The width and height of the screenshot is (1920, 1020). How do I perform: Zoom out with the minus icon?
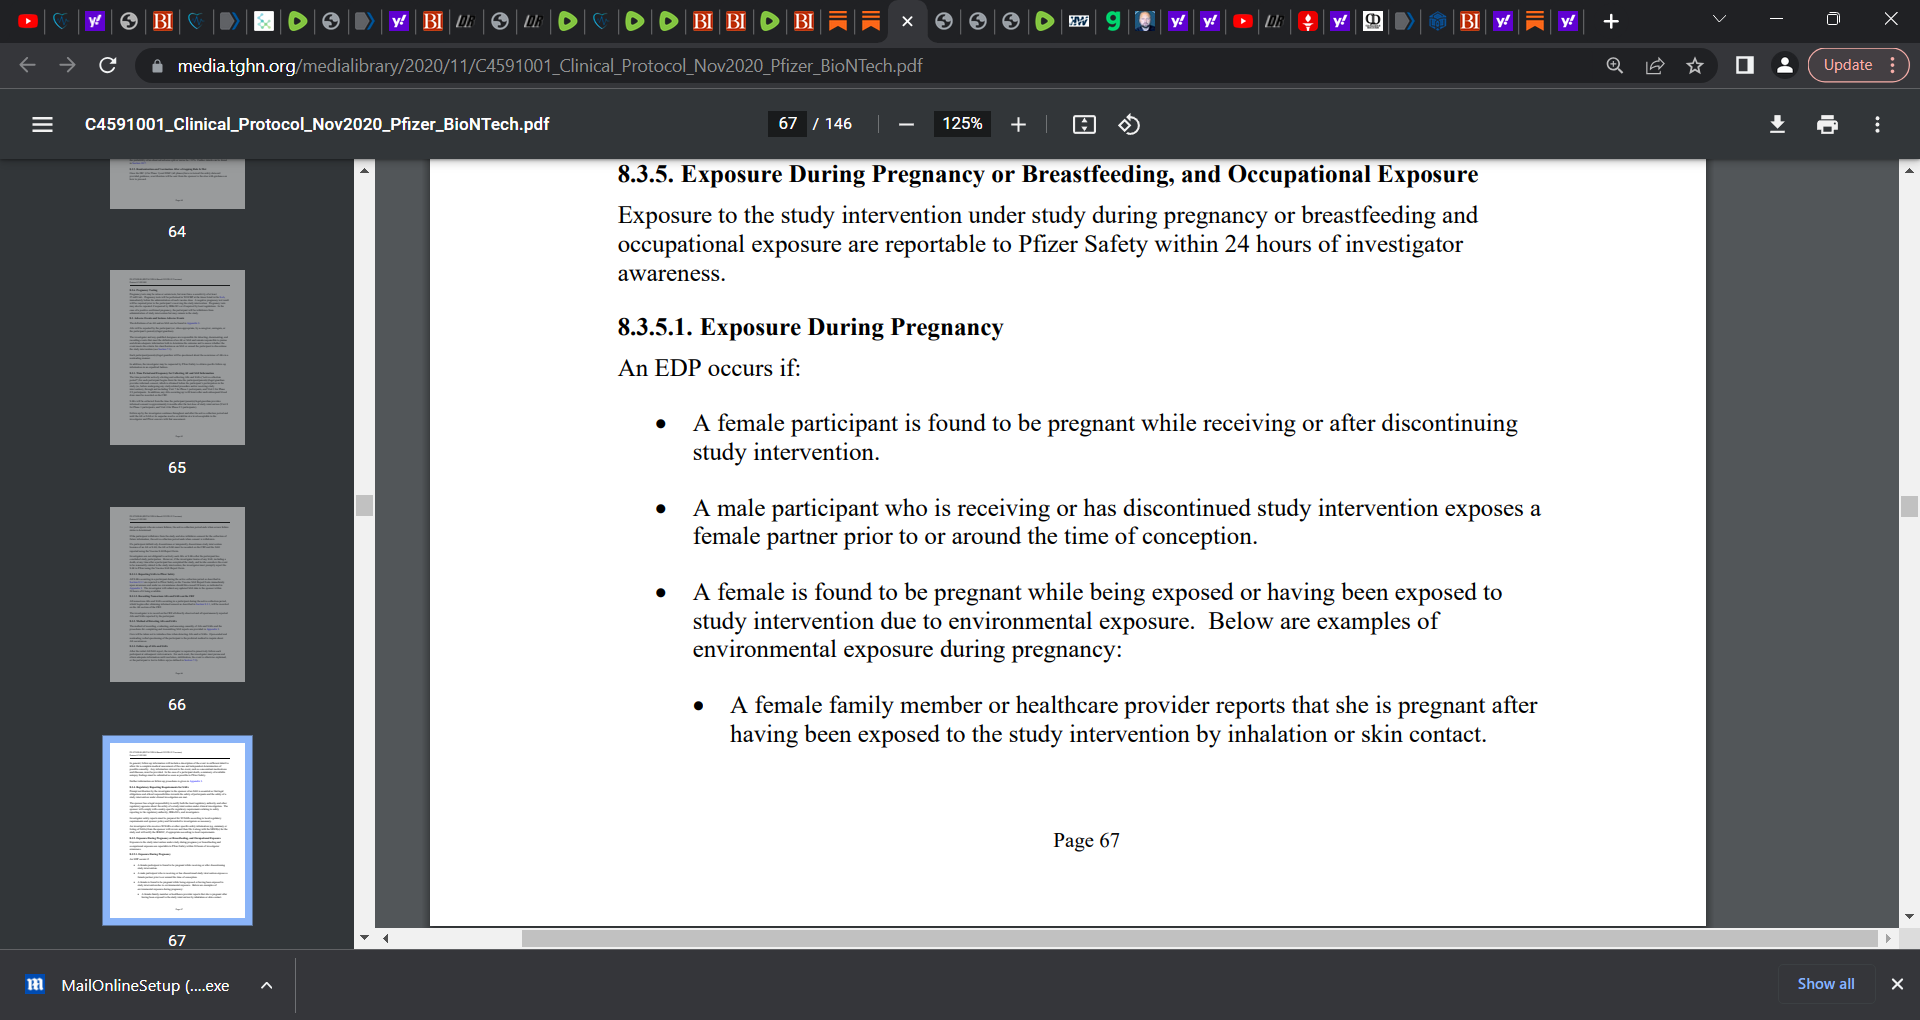(906, 124)
